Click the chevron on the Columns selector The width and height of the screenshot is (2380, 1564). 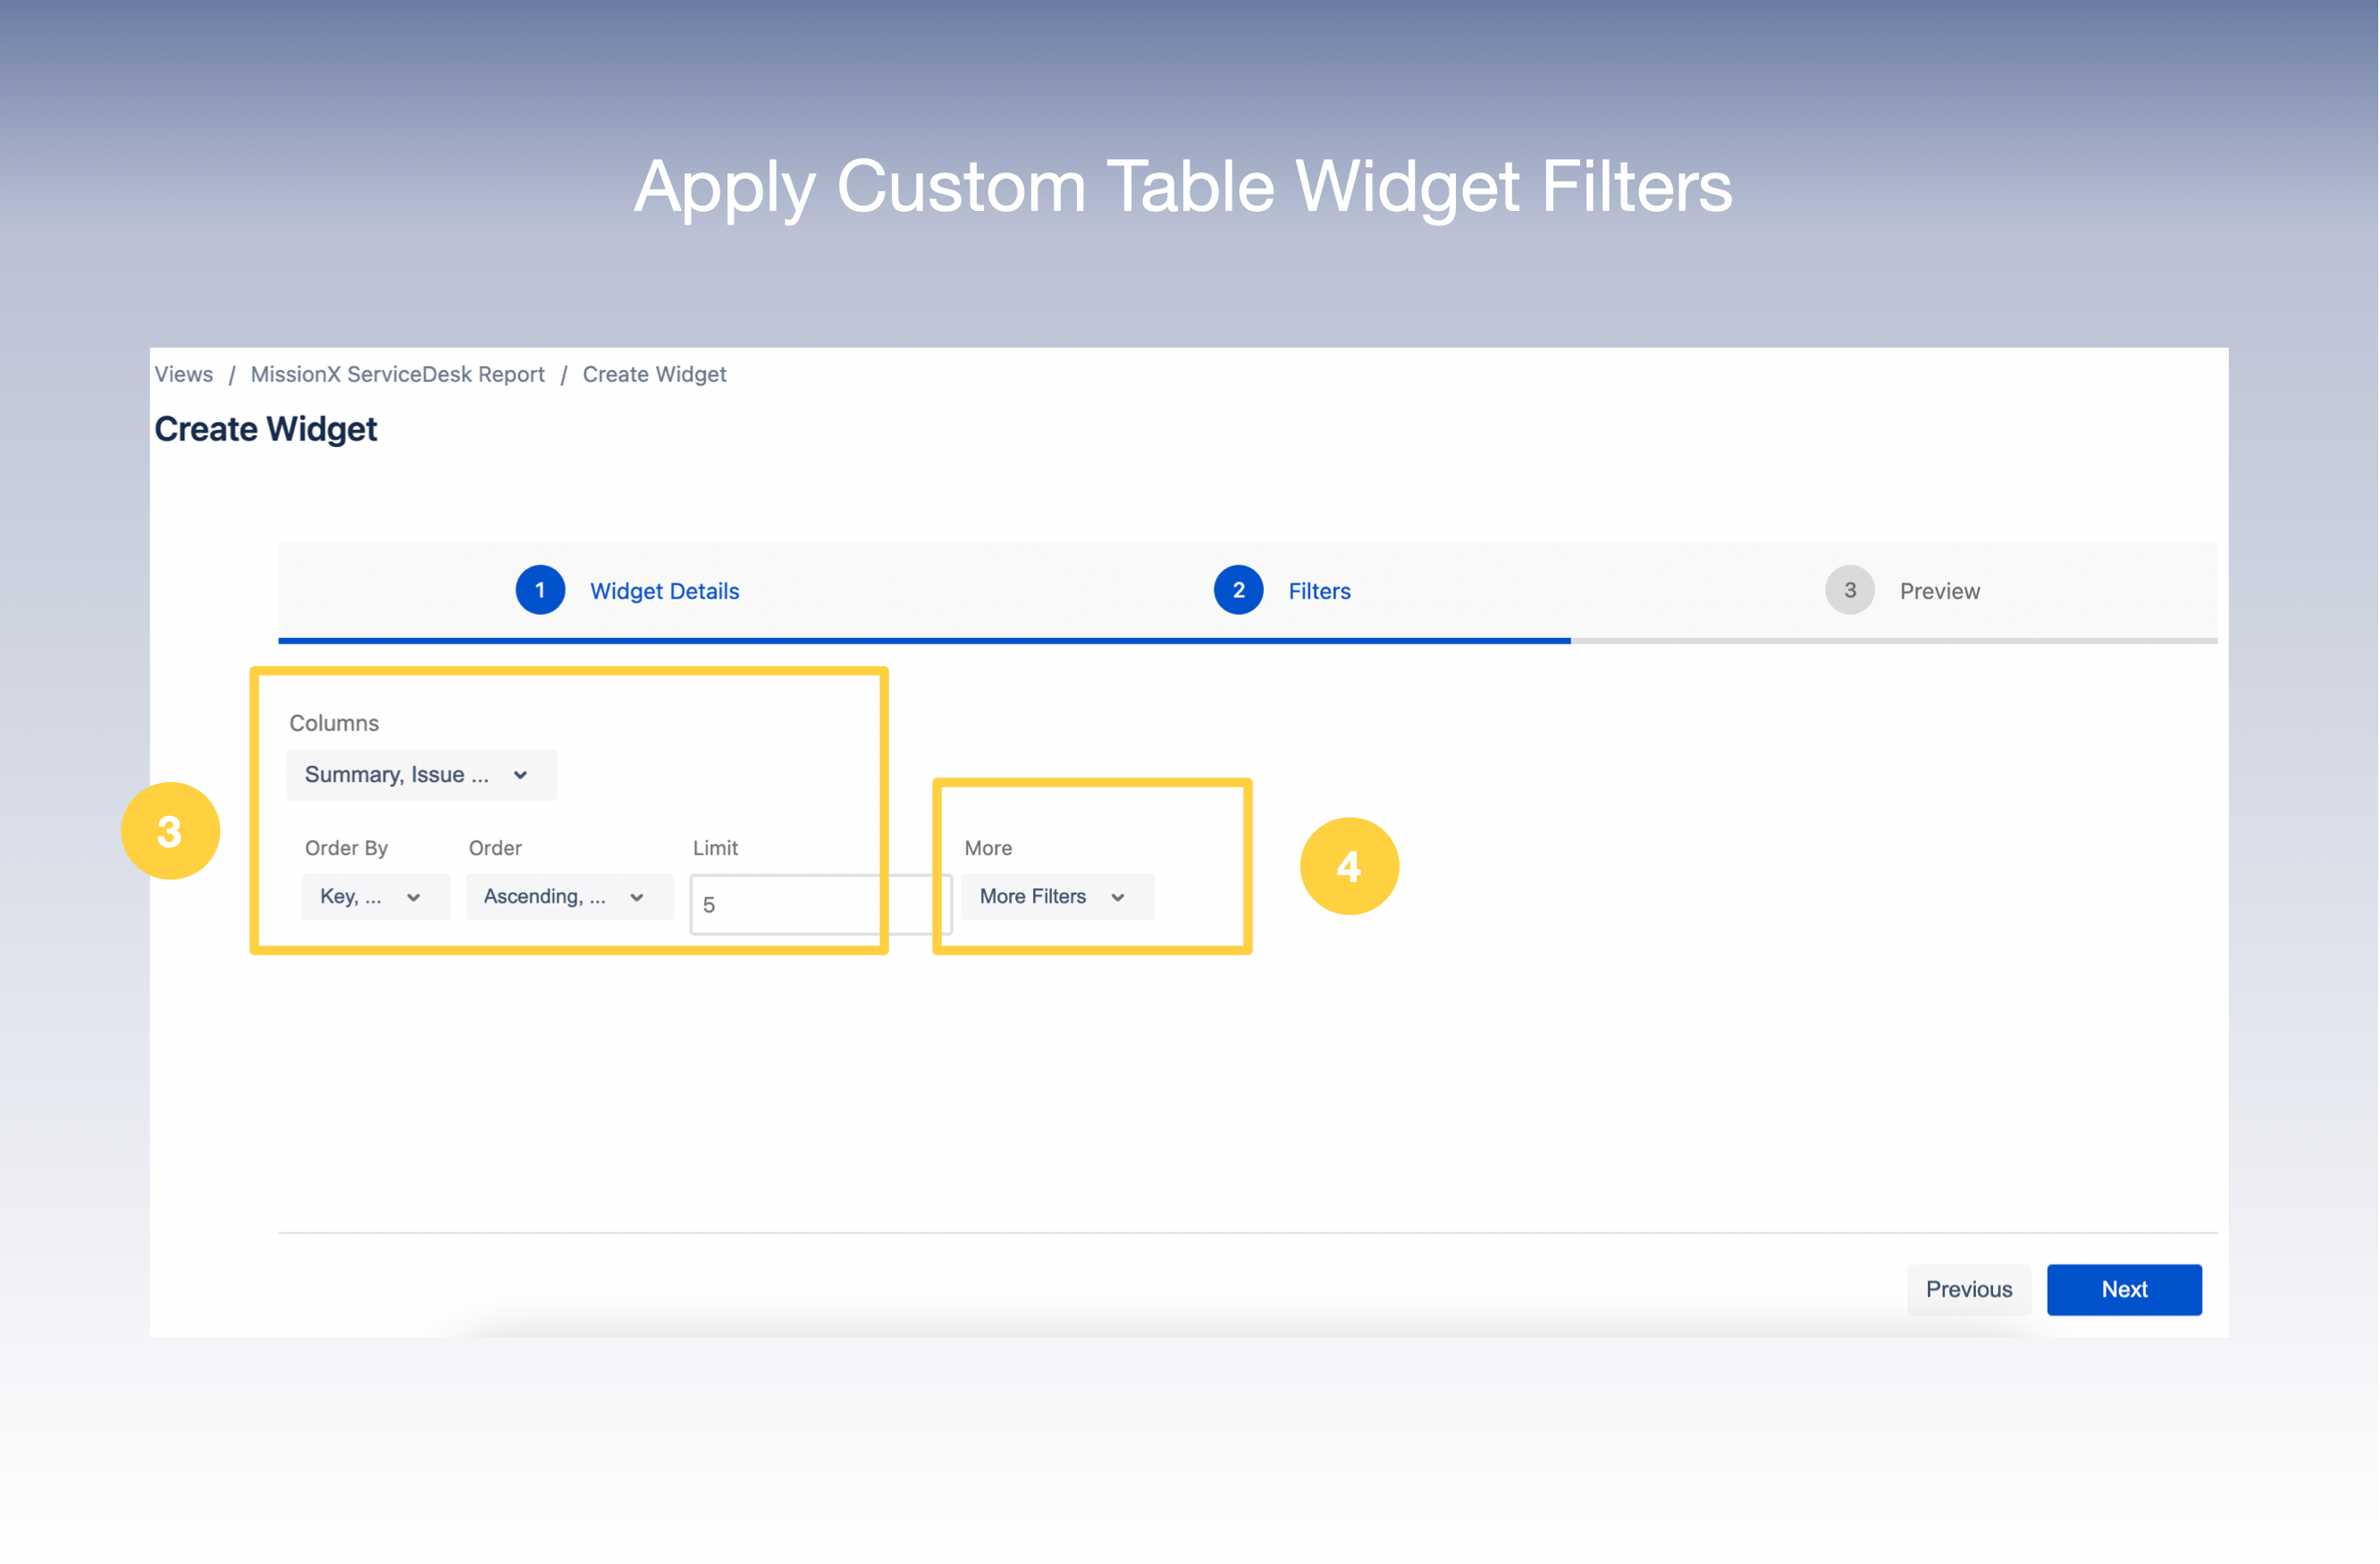tap(520, 774)
